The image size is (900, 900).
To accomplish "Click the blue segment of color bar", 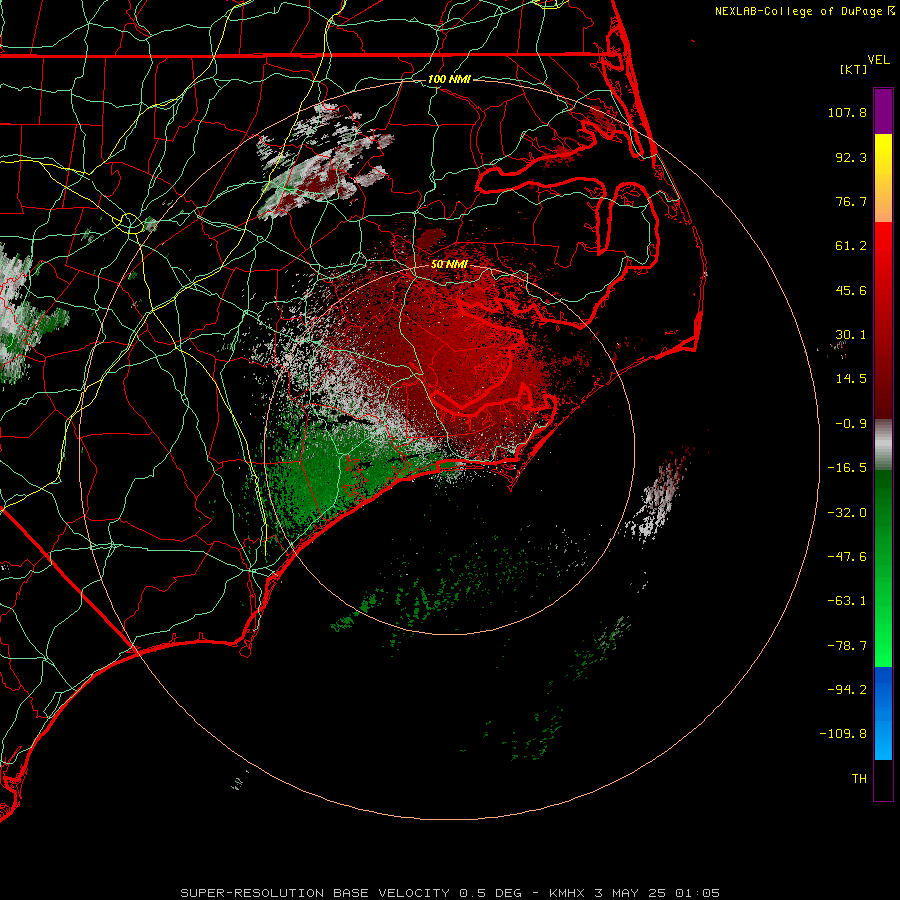I will pos(883,713).
